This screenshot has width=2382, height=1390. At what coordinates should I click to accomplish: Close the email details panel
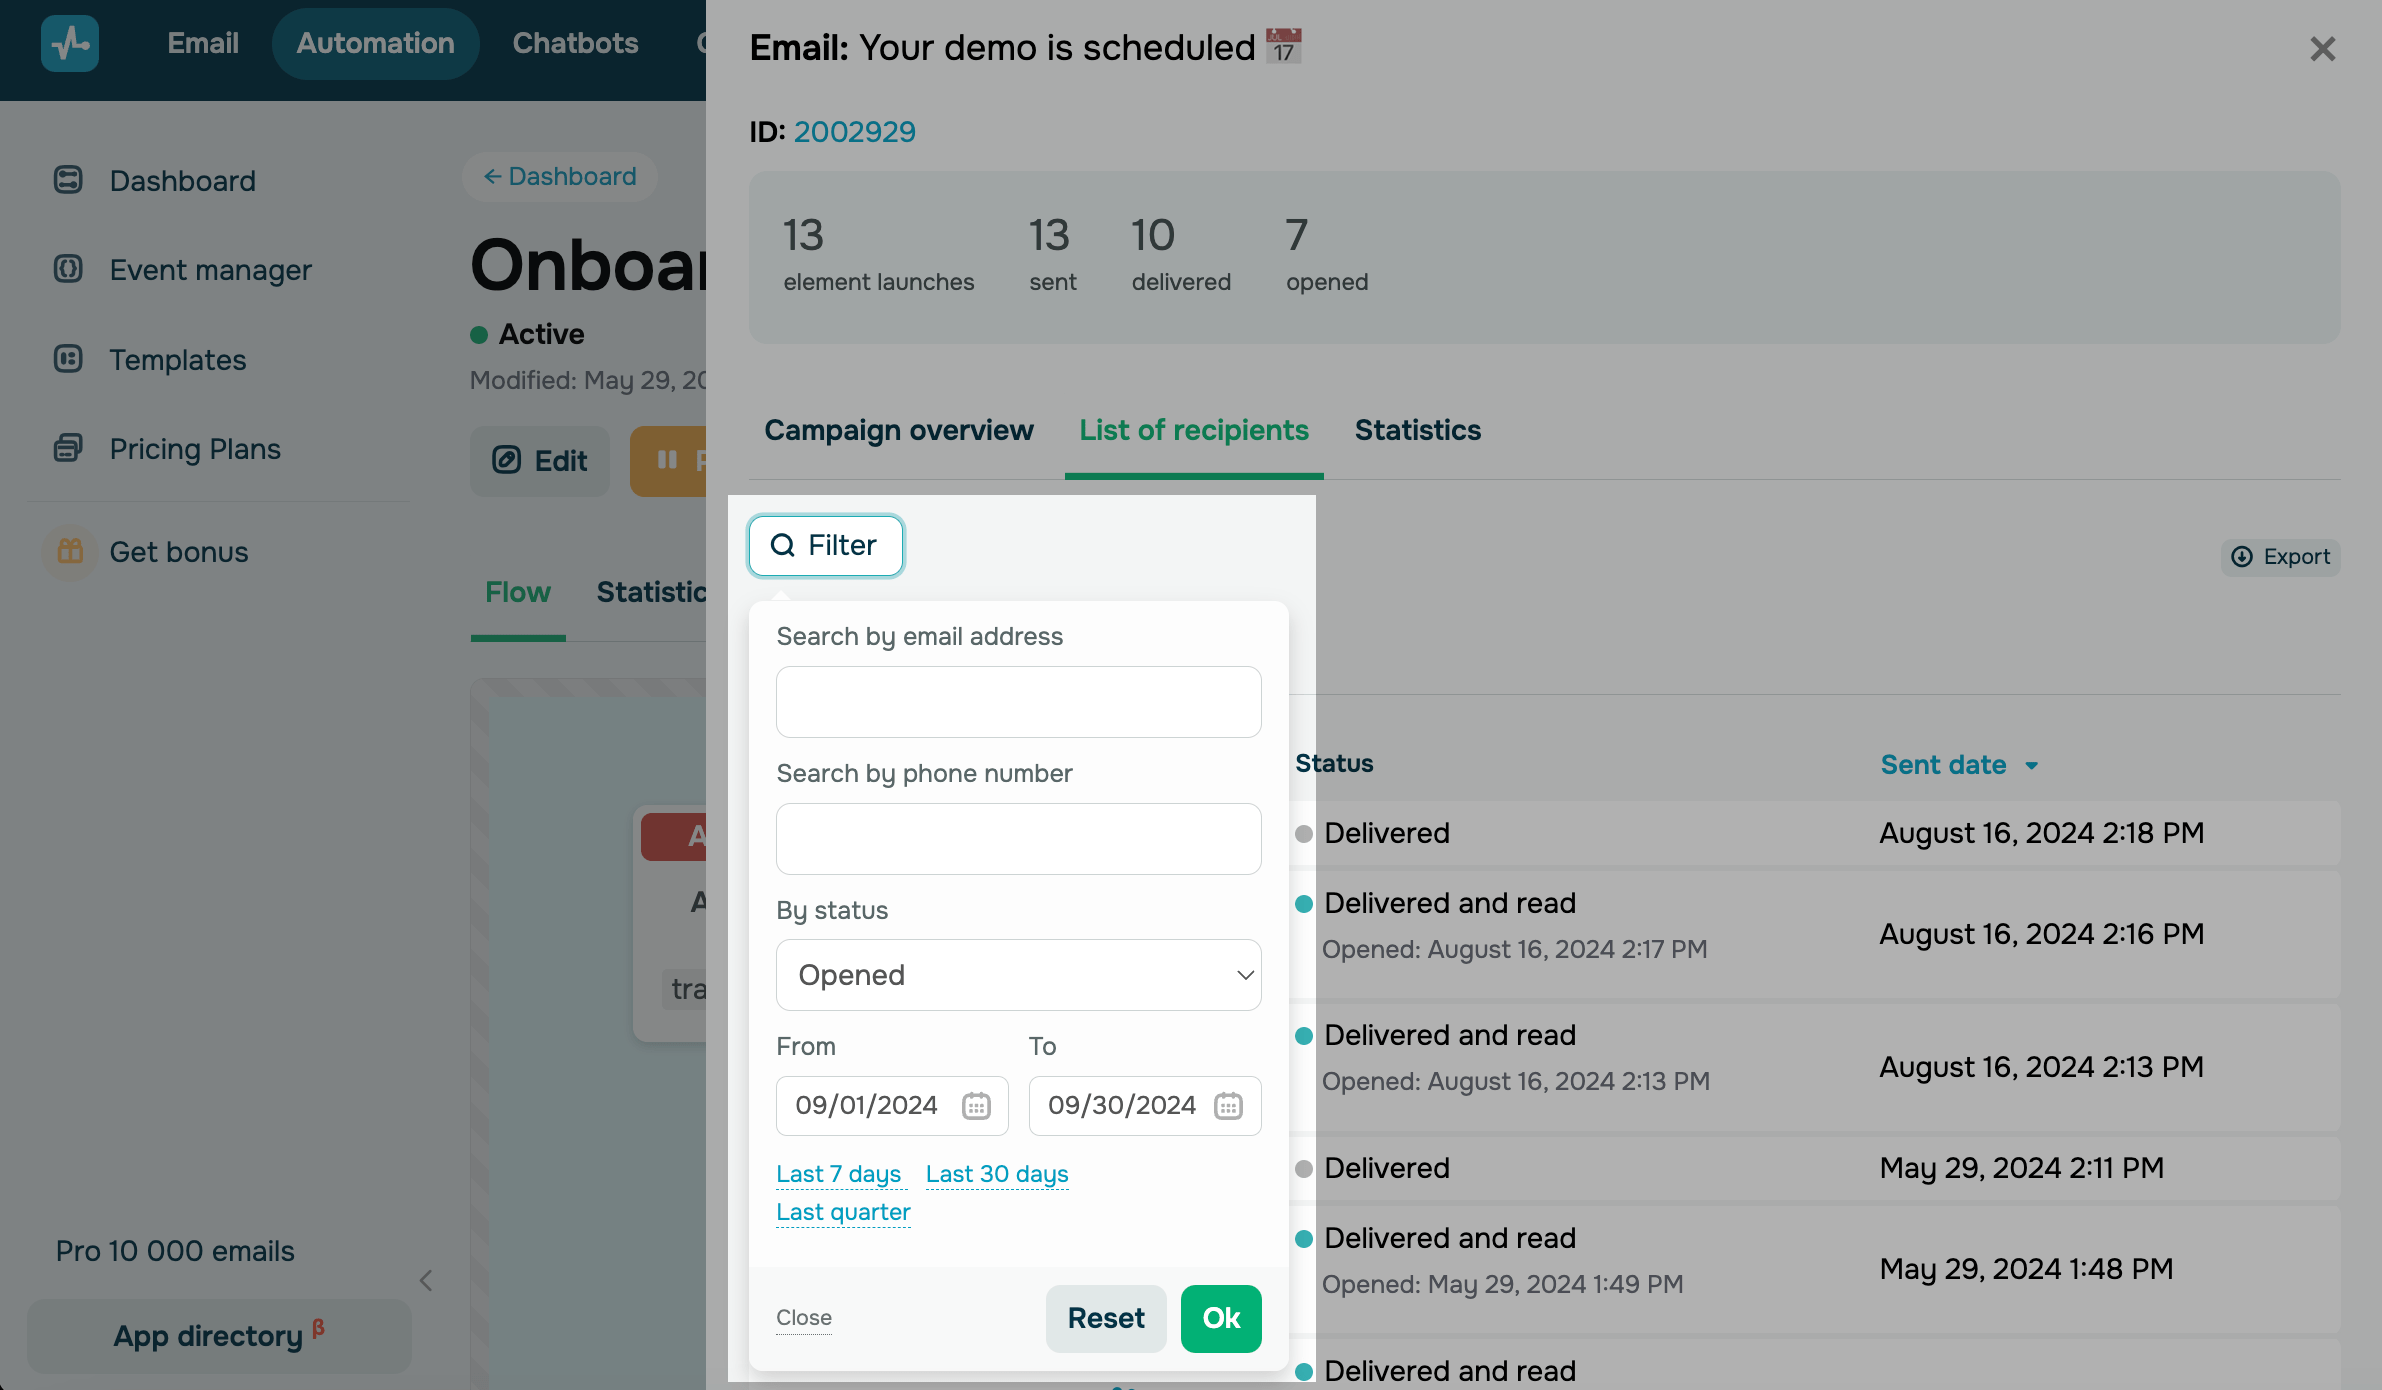2323,49
